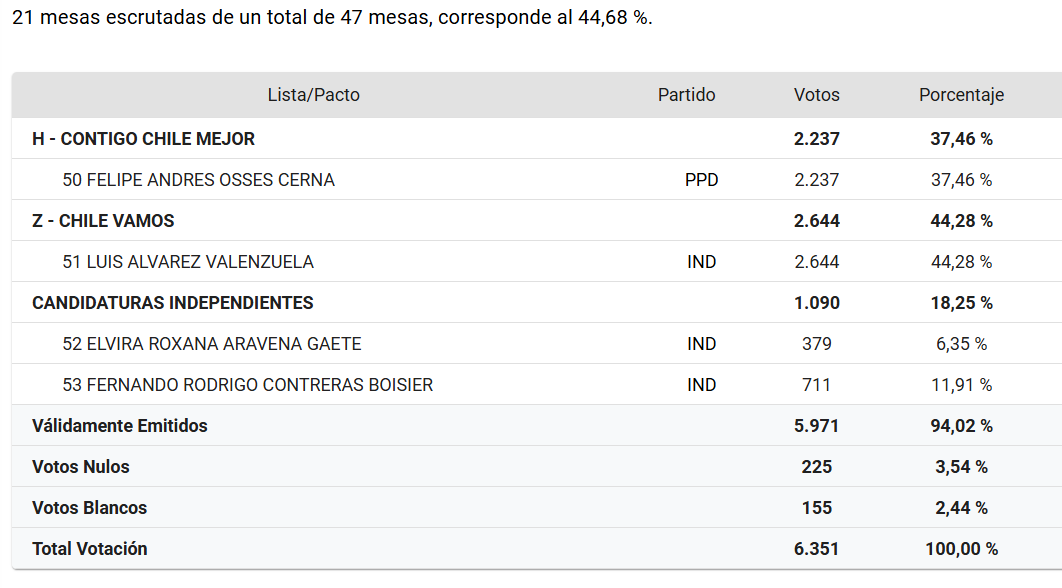Screen dimensions: 1062x588
Task: Click candidate 51 Luis Alvarez Valenzuela
Action: (x=188, y=262)
